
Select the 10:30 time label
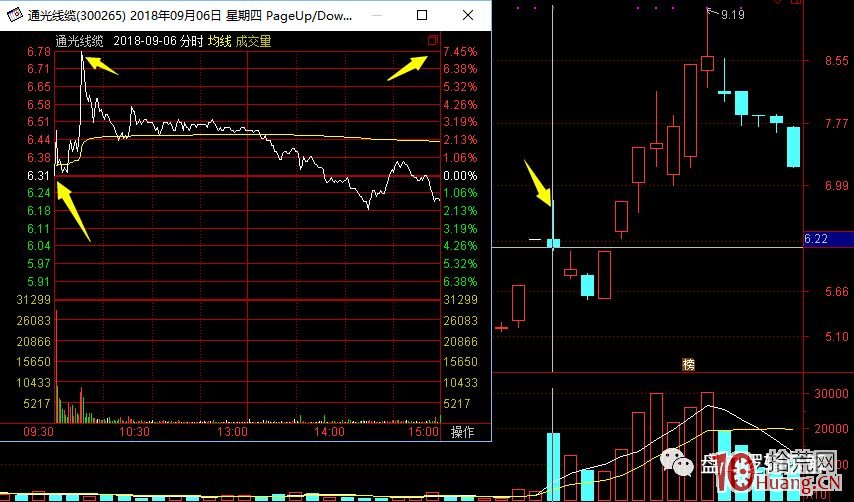[134, 432]
